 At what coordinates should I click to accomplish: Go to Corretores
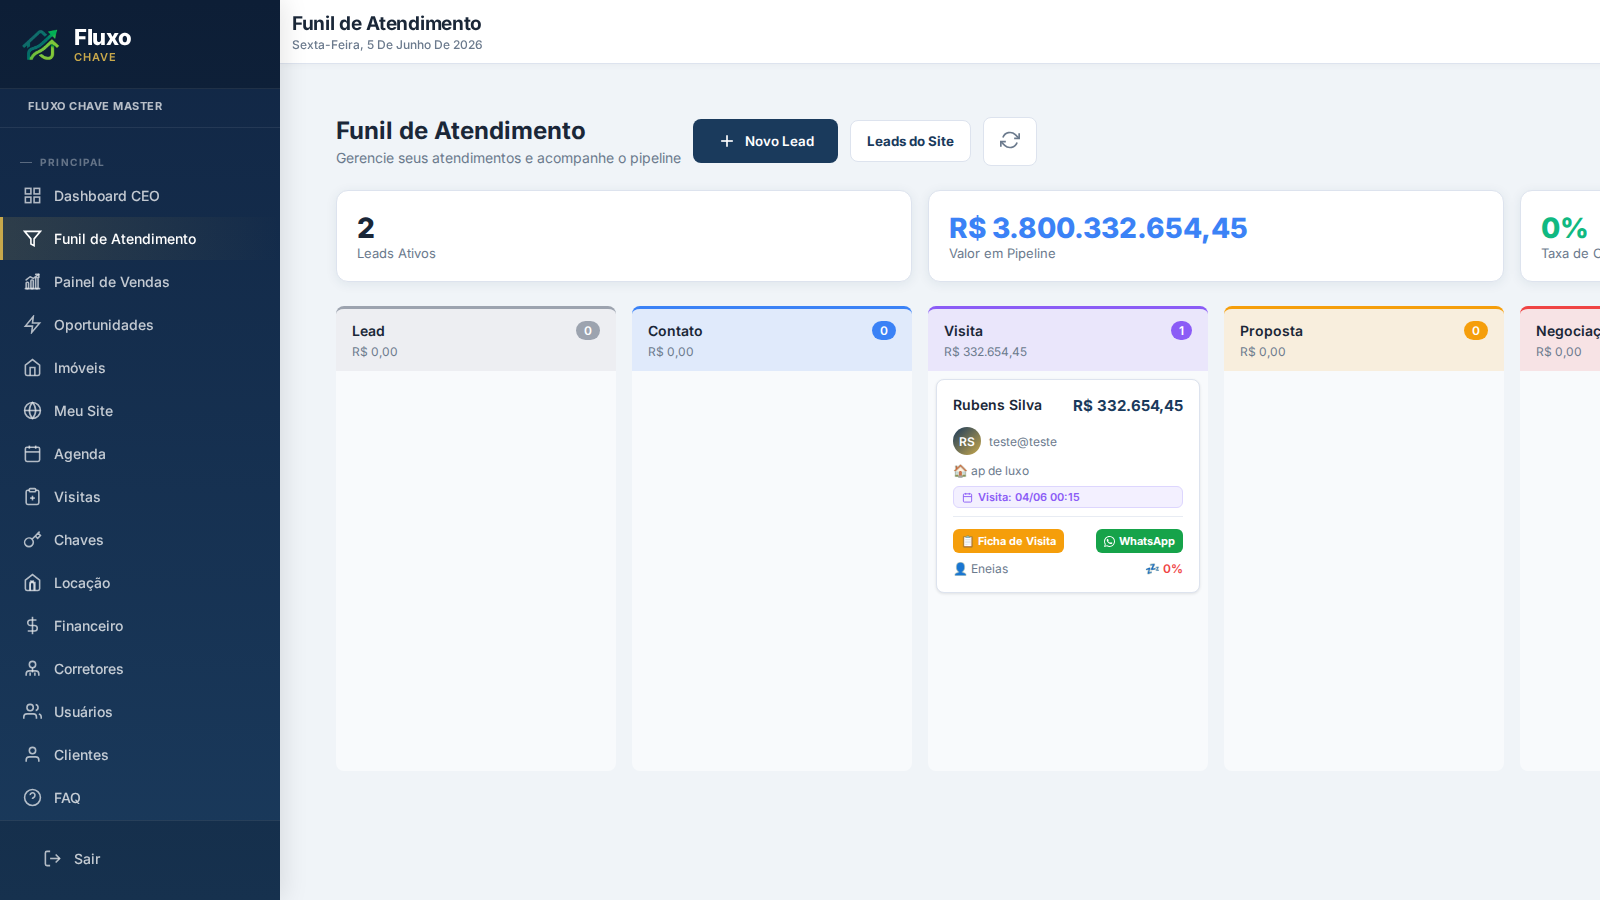(140, 669)
